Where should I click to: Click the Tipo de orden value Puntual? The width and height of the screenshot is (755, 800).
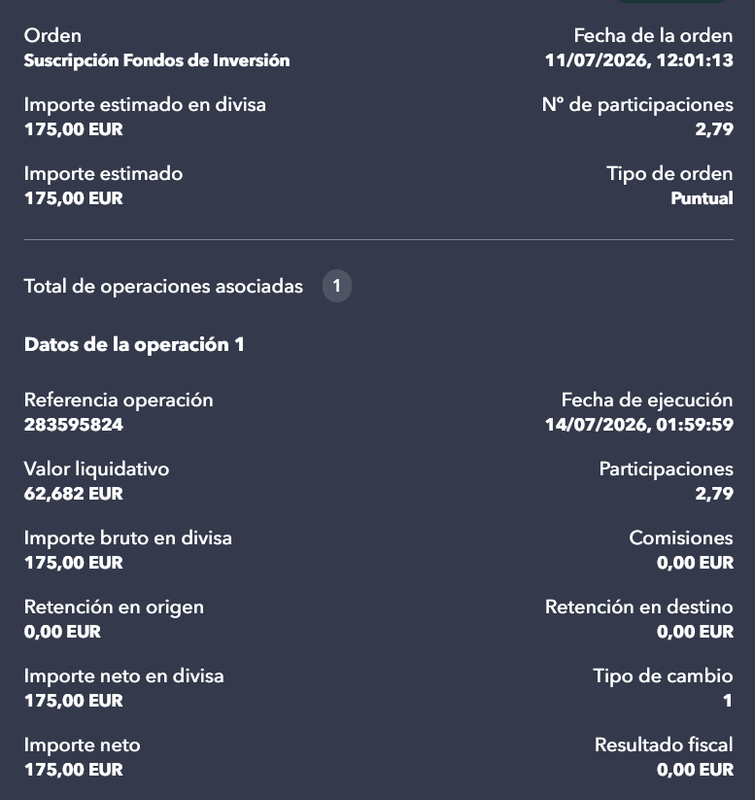coord(702,198)
